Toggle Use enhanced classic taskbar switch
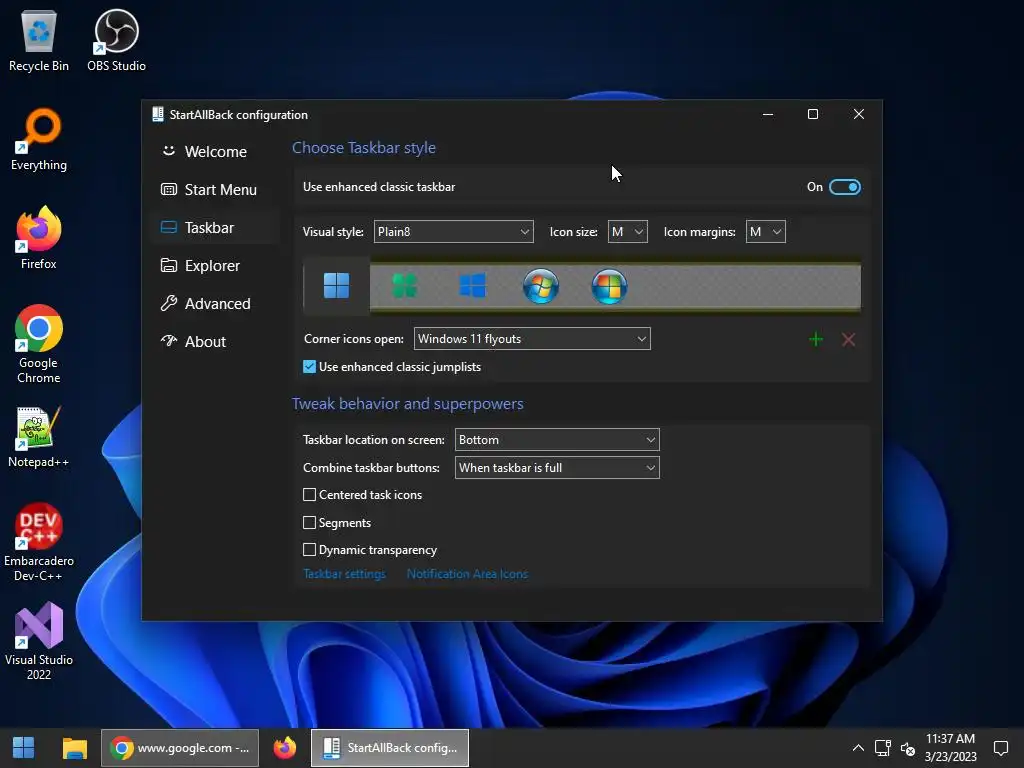This screenshot has height=768, width=1024. (x=844, y=187)
